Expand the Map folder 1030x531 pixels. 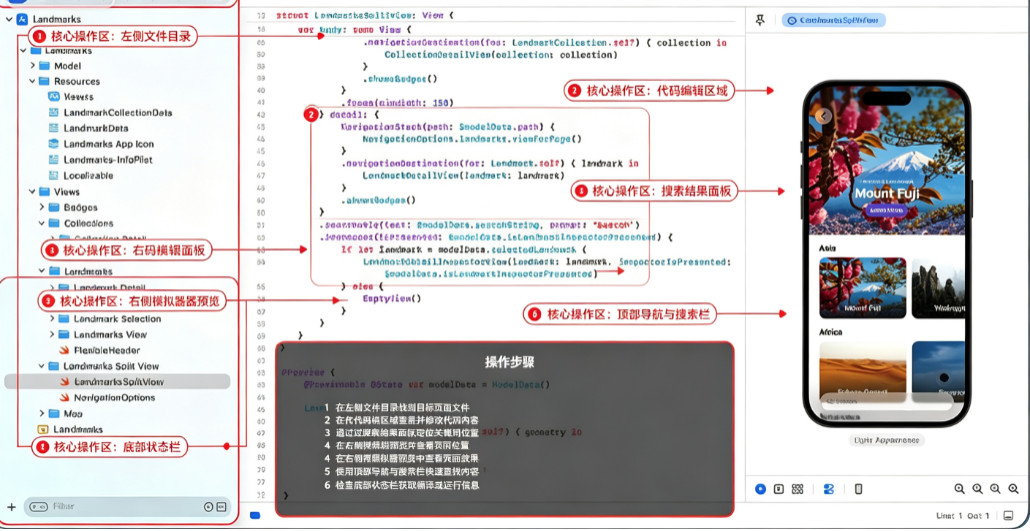[x=41, y=413]
